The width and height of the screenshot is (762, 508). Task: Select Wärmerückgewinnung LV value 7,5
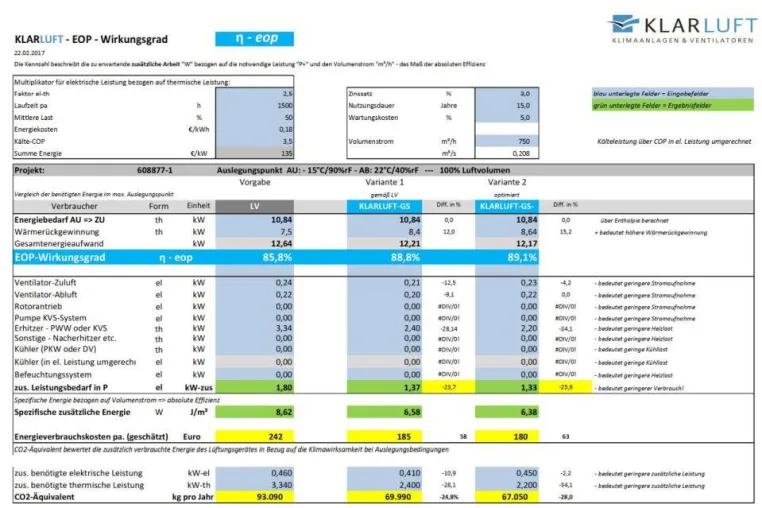pos(255,232)
